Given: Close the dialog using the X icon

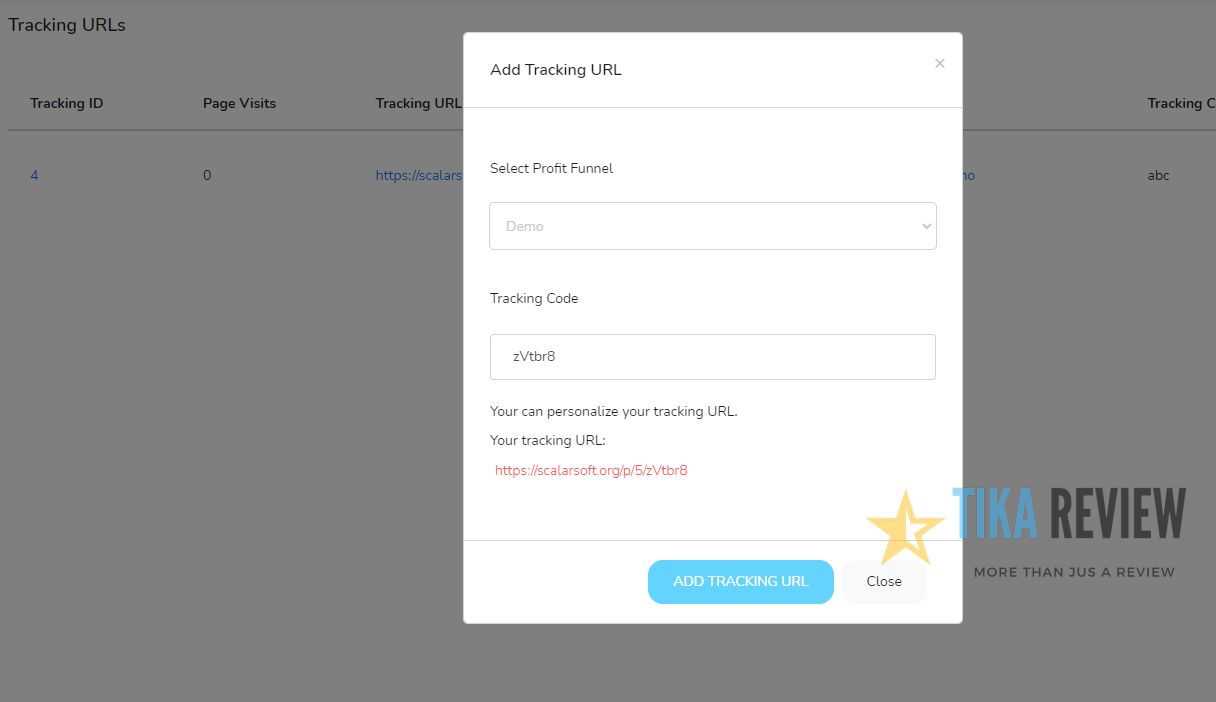Looking at the screenshot, I should coord(939,62).
